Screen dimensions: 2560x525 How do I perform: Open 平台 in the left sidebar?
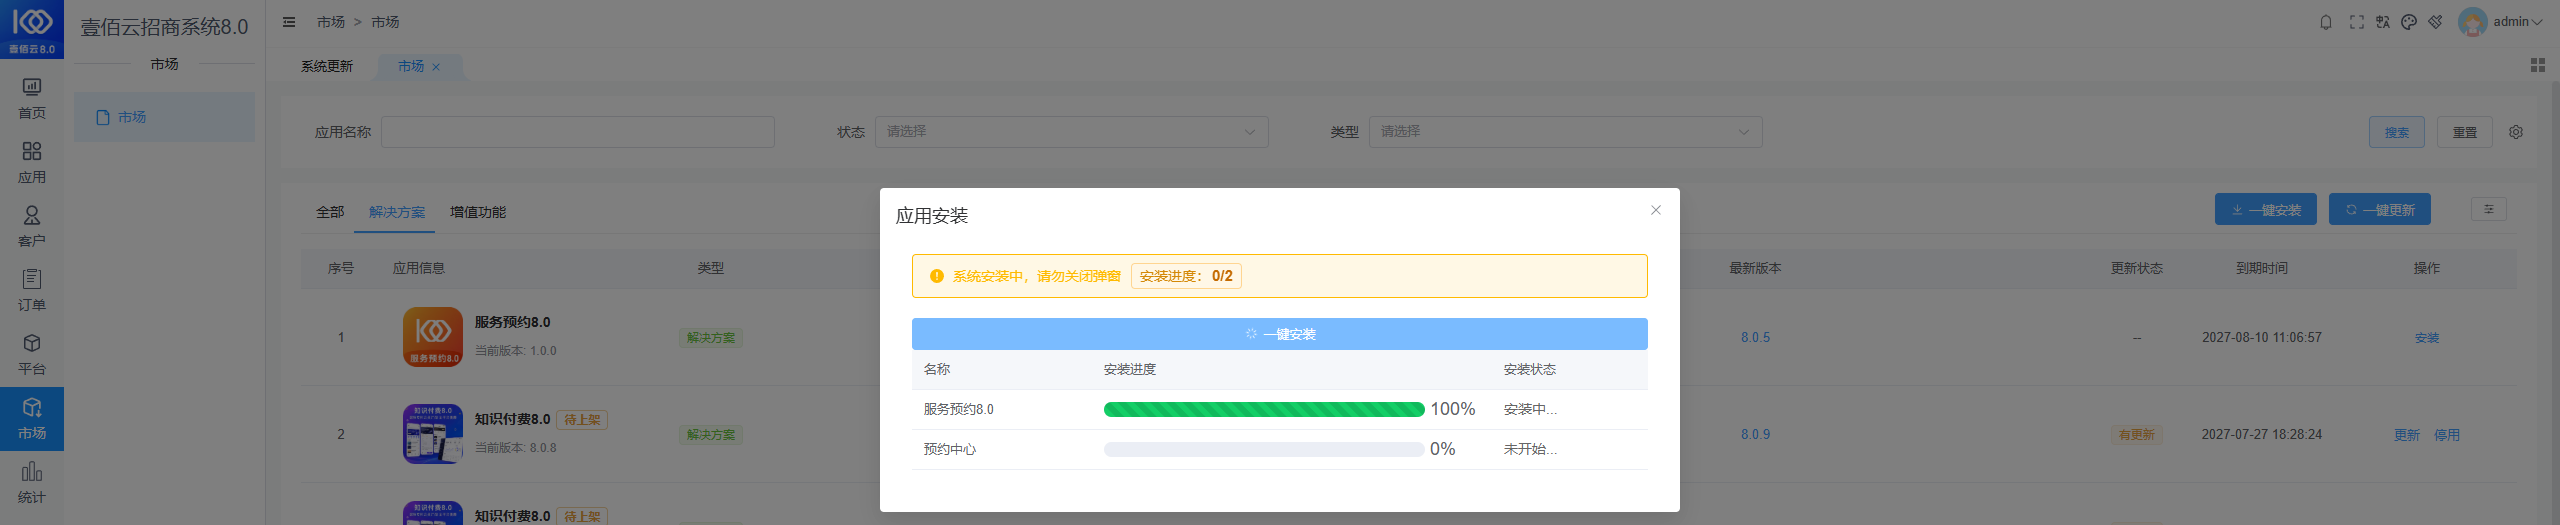click(x=32, y=355)
